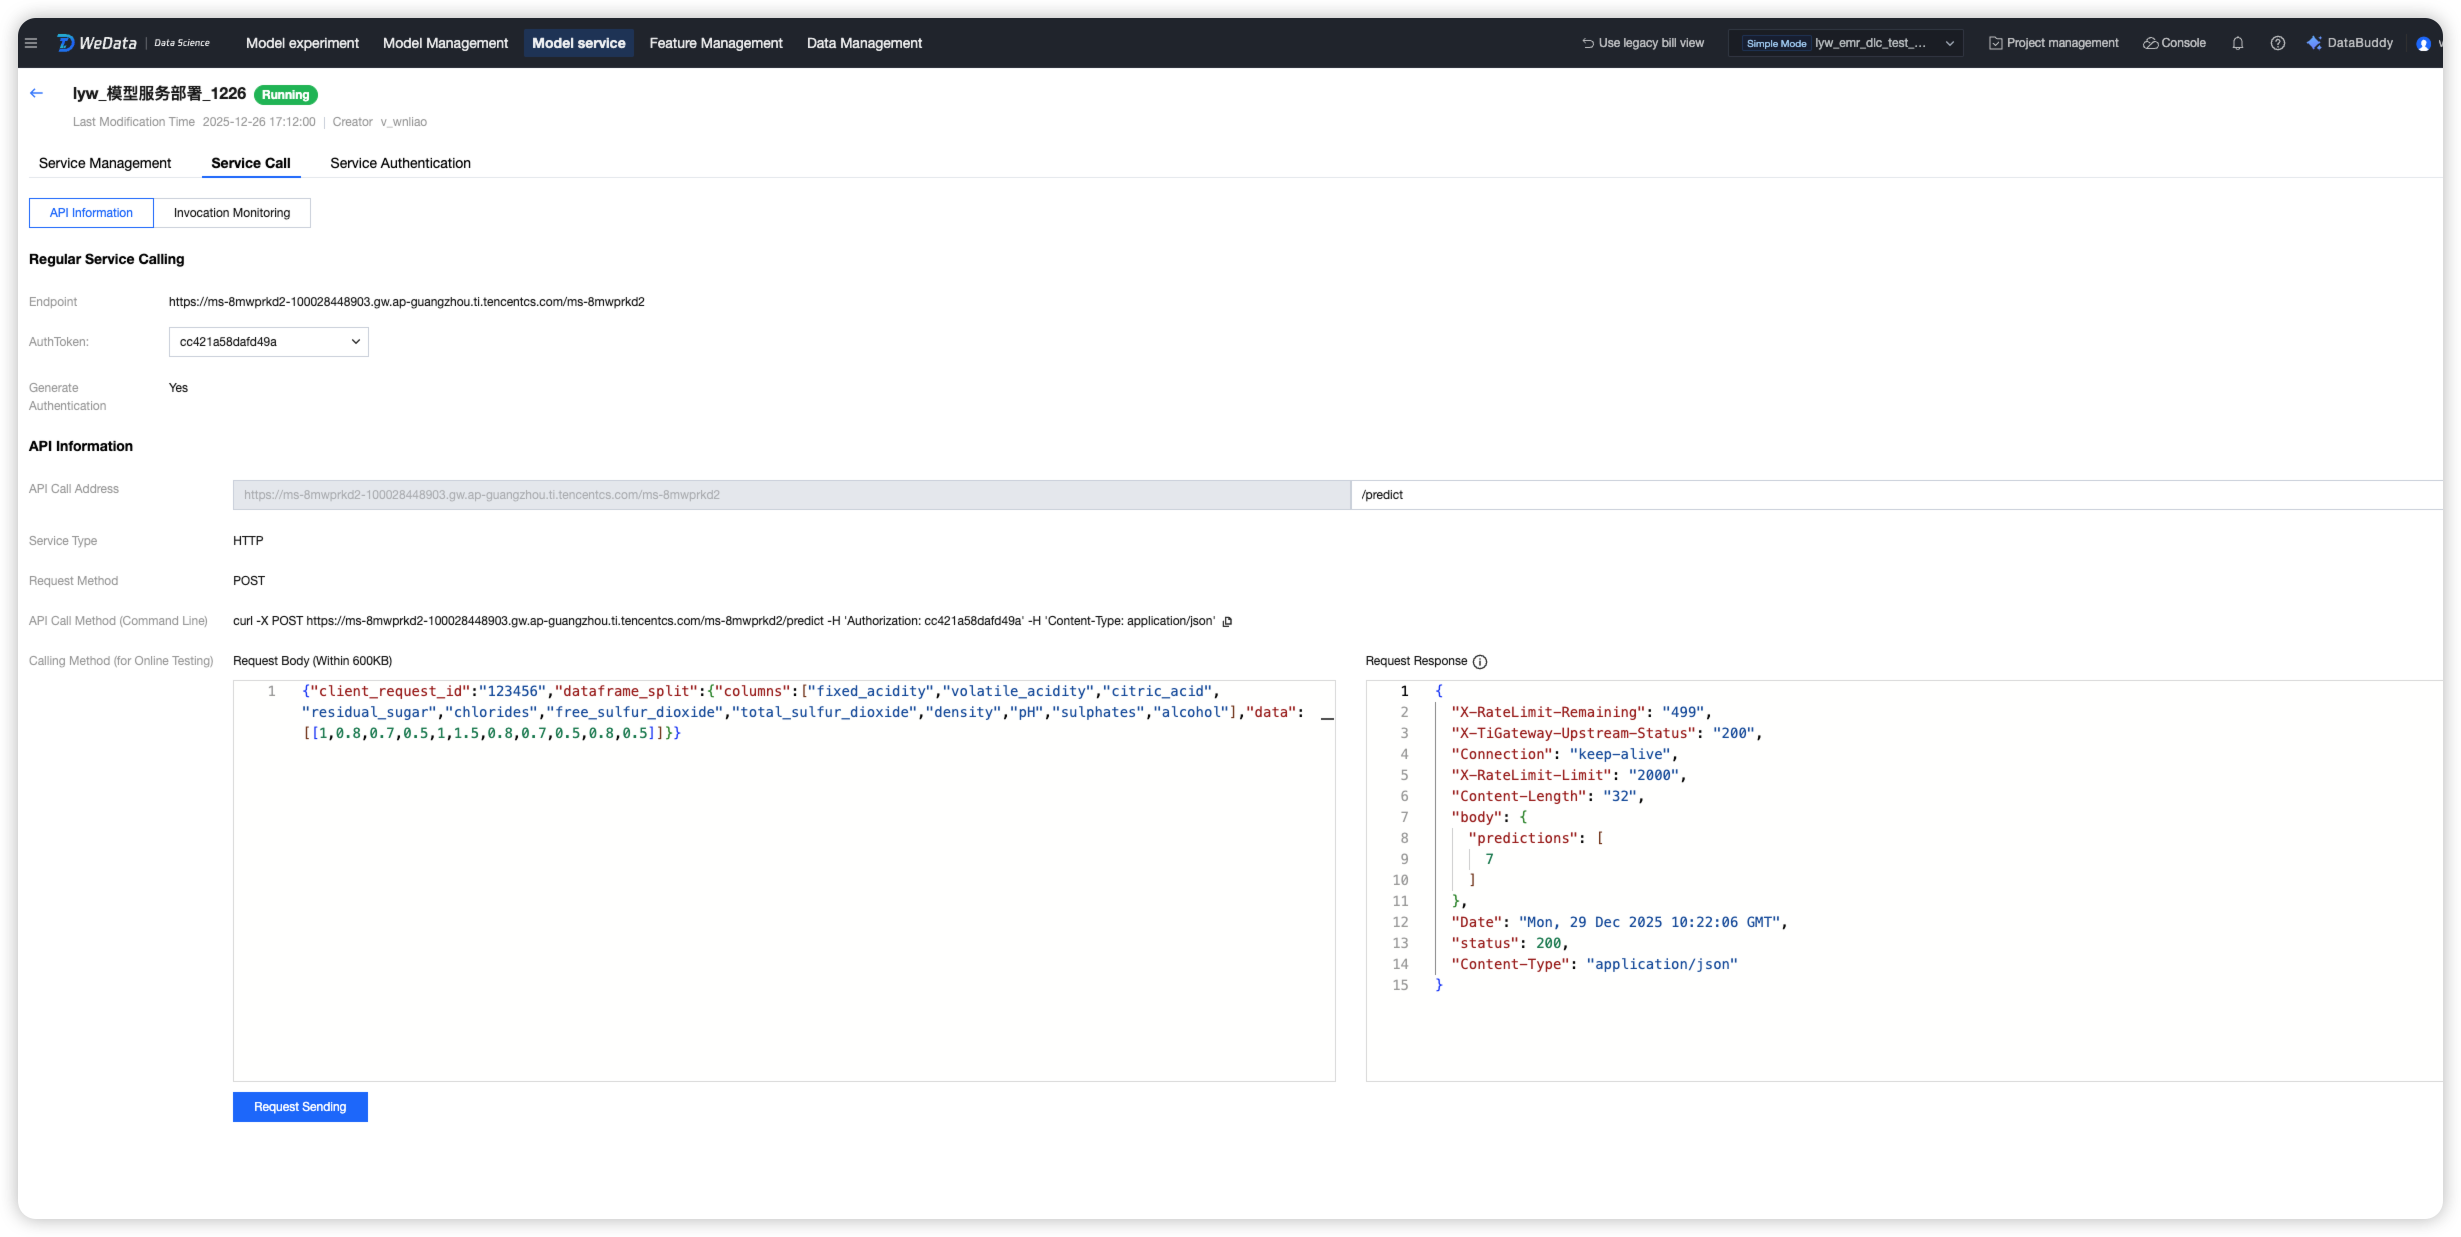Click the Request Sending button
This screenshot has width=2461, height=1237.
(300, 1107)
